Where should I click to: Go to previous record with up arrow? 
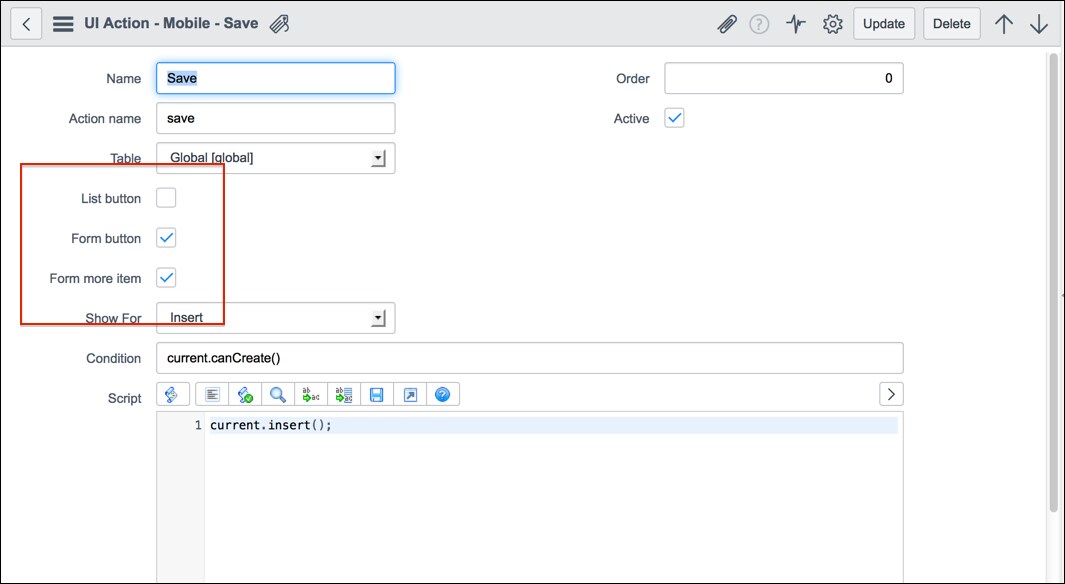click(x=1003, y=24)
